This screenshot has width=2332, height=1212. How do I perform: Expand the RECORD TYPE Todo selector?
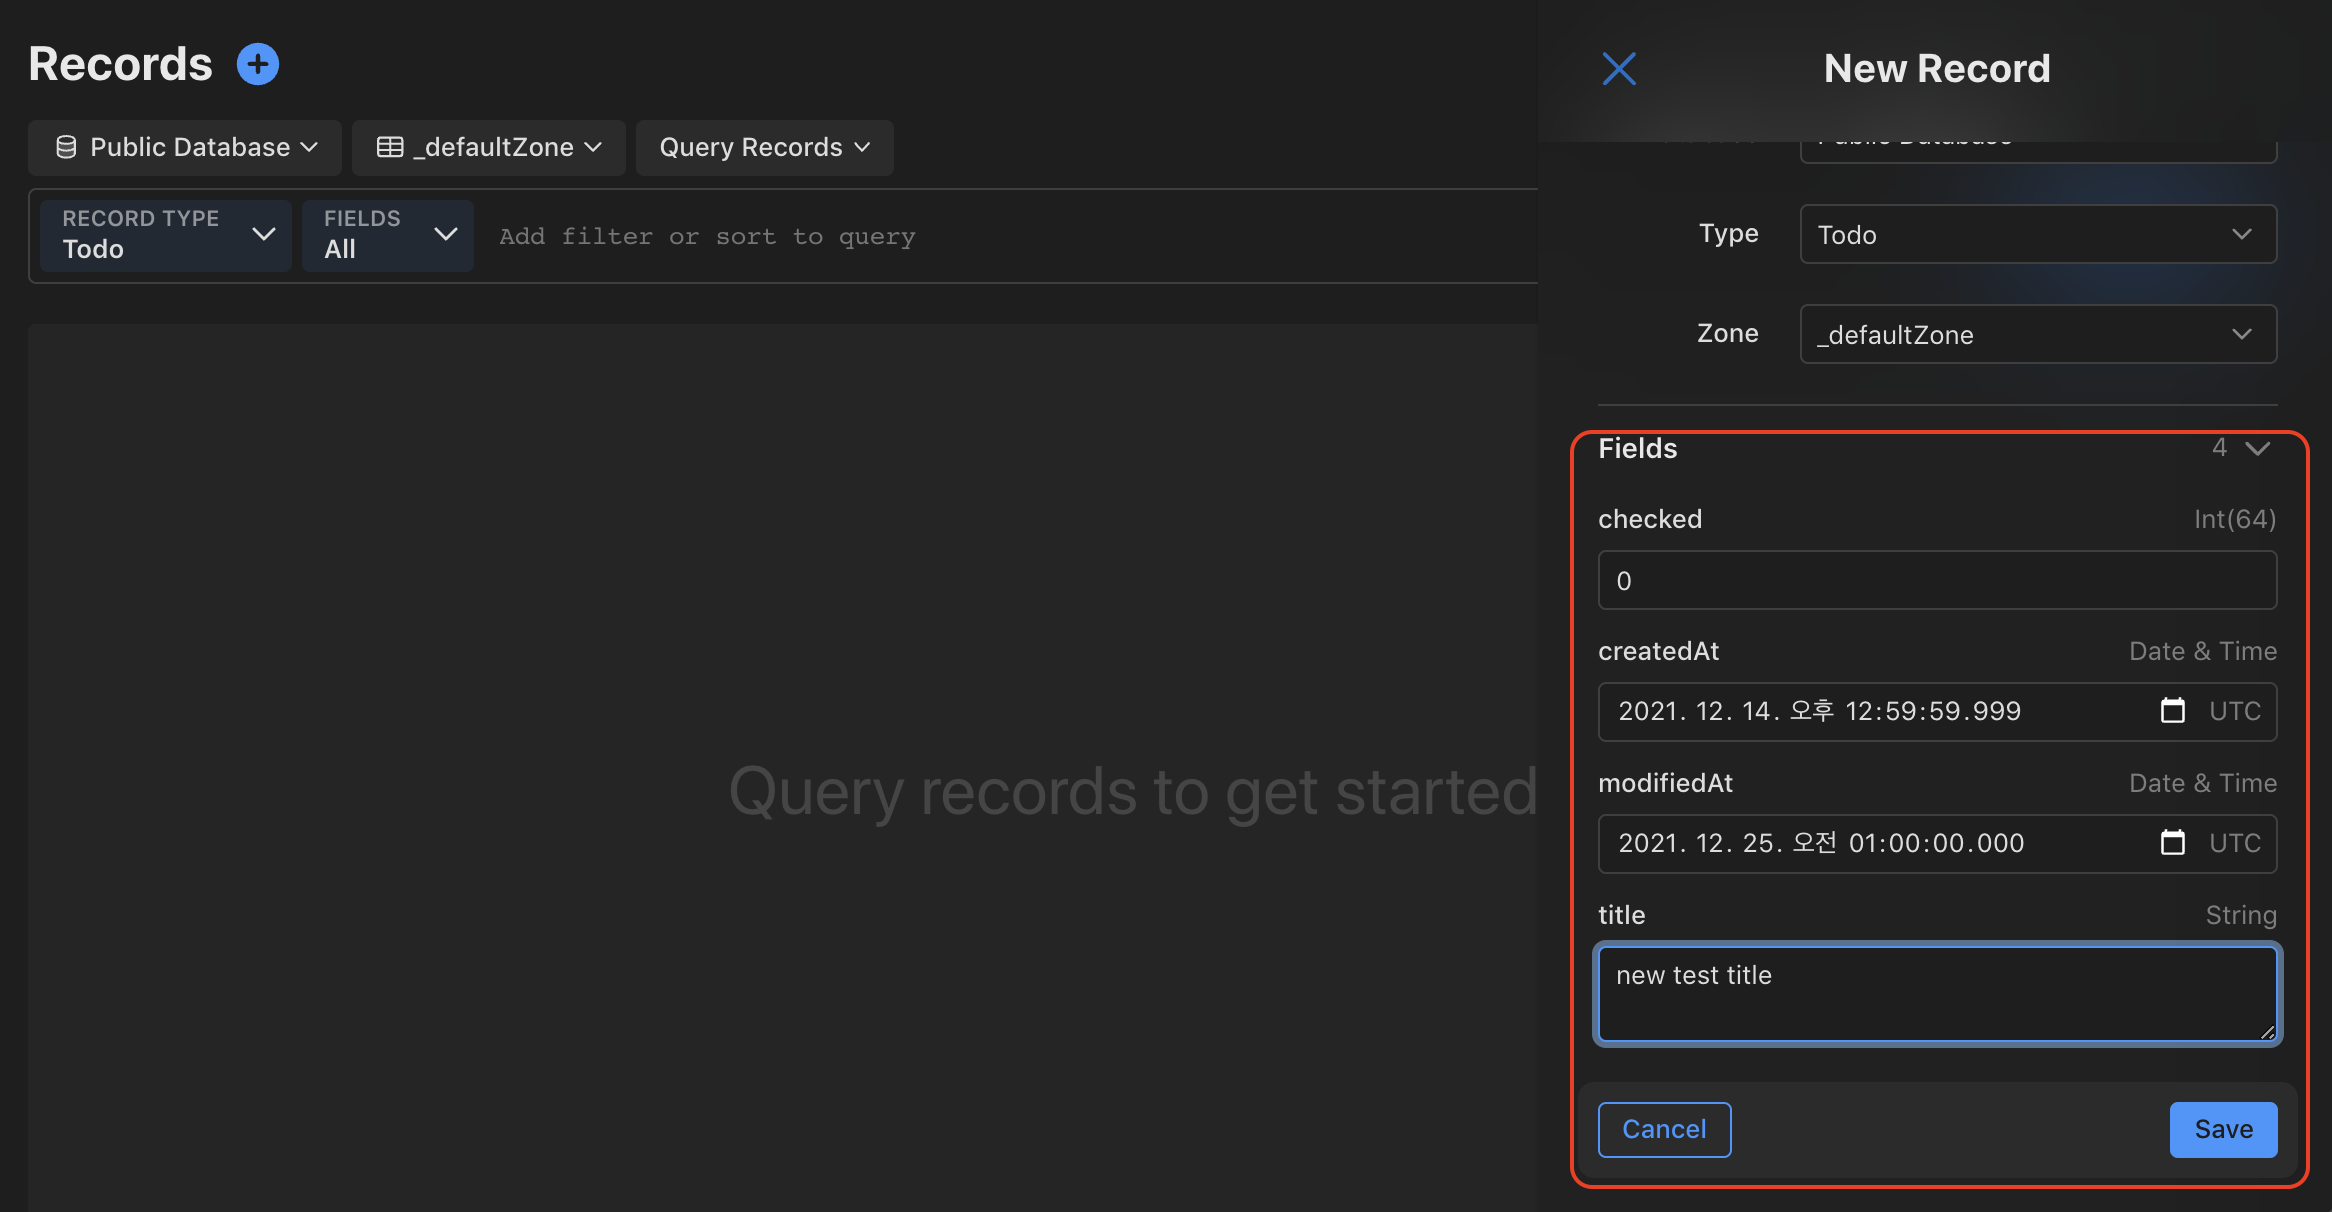(x=166, y=235)
